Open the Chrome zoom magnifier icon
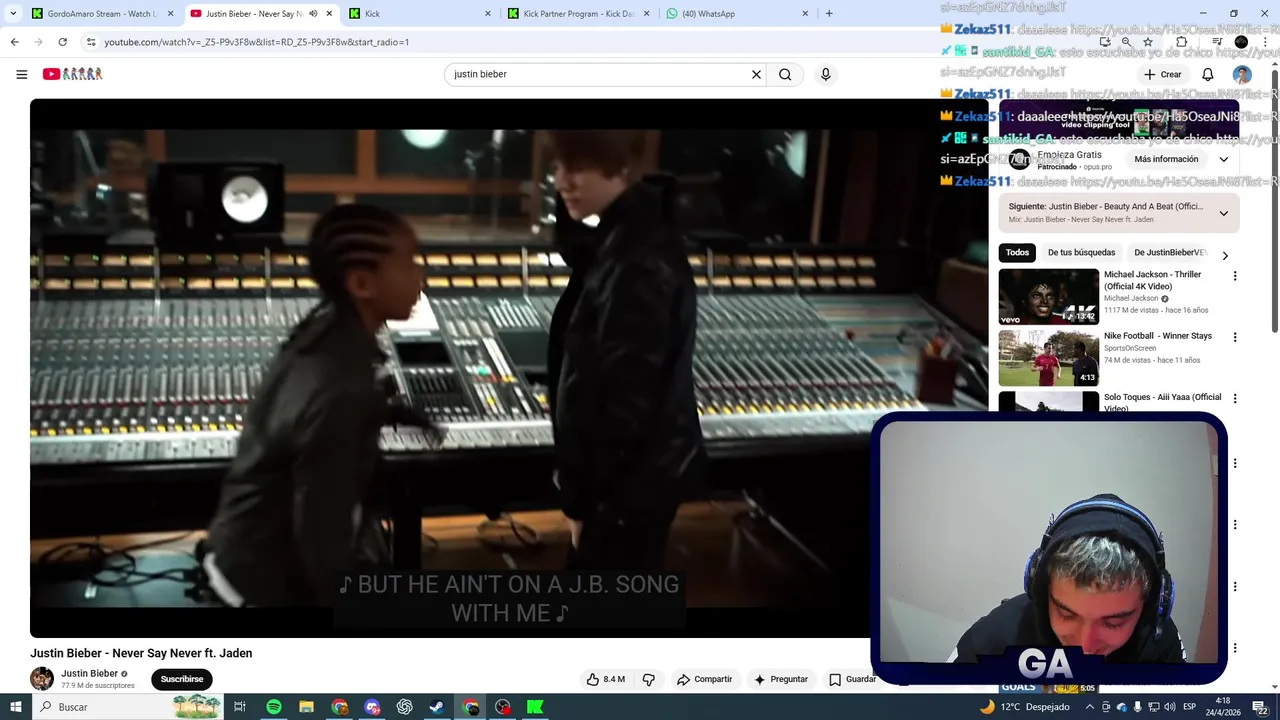This screenshot has width=1280, height=720. click(1126, 42)
